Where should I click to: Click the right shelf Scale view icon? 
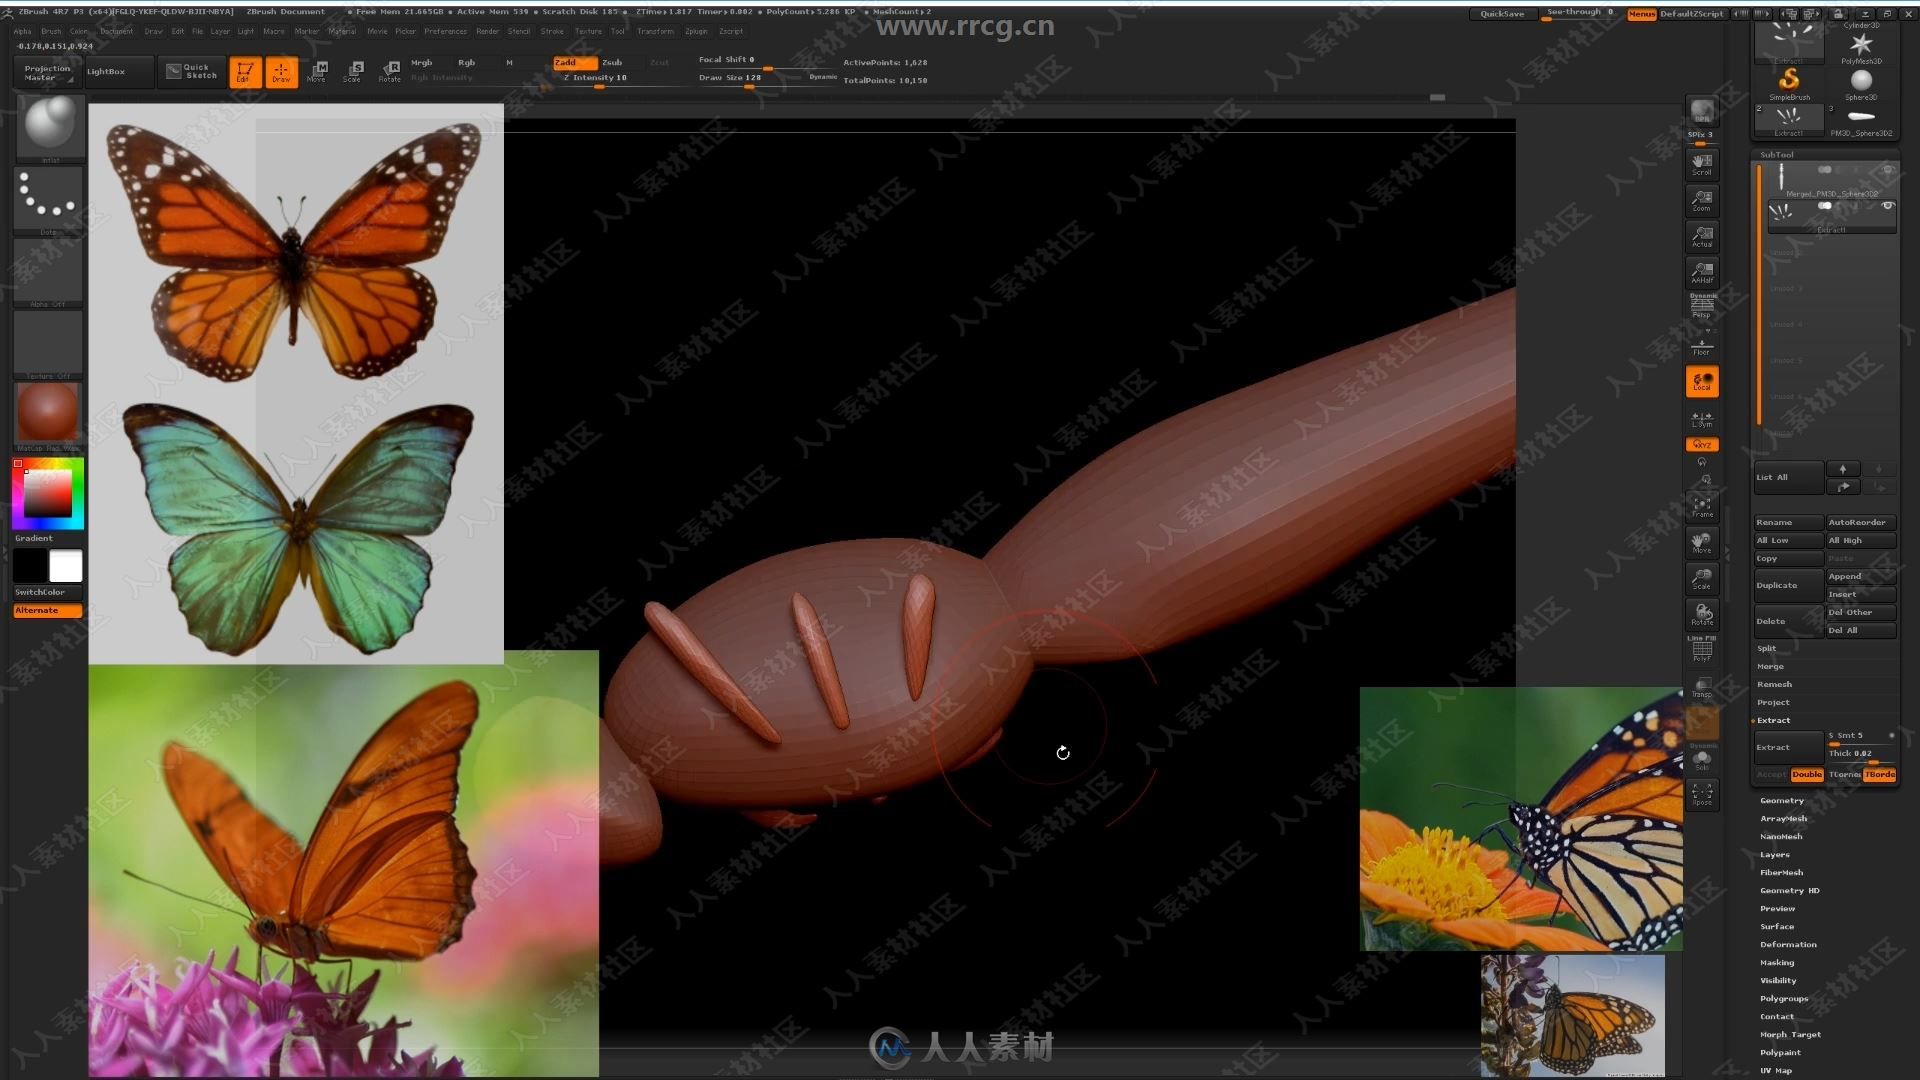pyautogui.click(x=1702, y=579)
